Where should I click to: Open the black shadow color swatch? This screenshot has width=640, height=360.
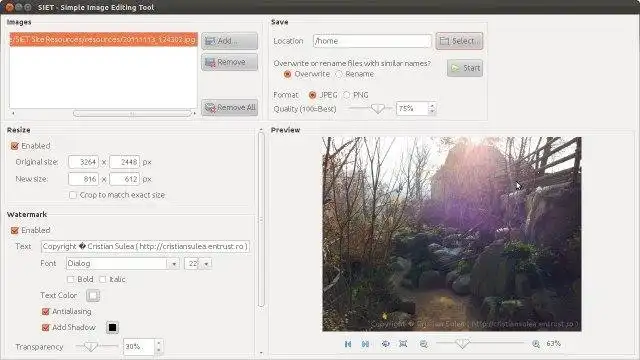112,328
